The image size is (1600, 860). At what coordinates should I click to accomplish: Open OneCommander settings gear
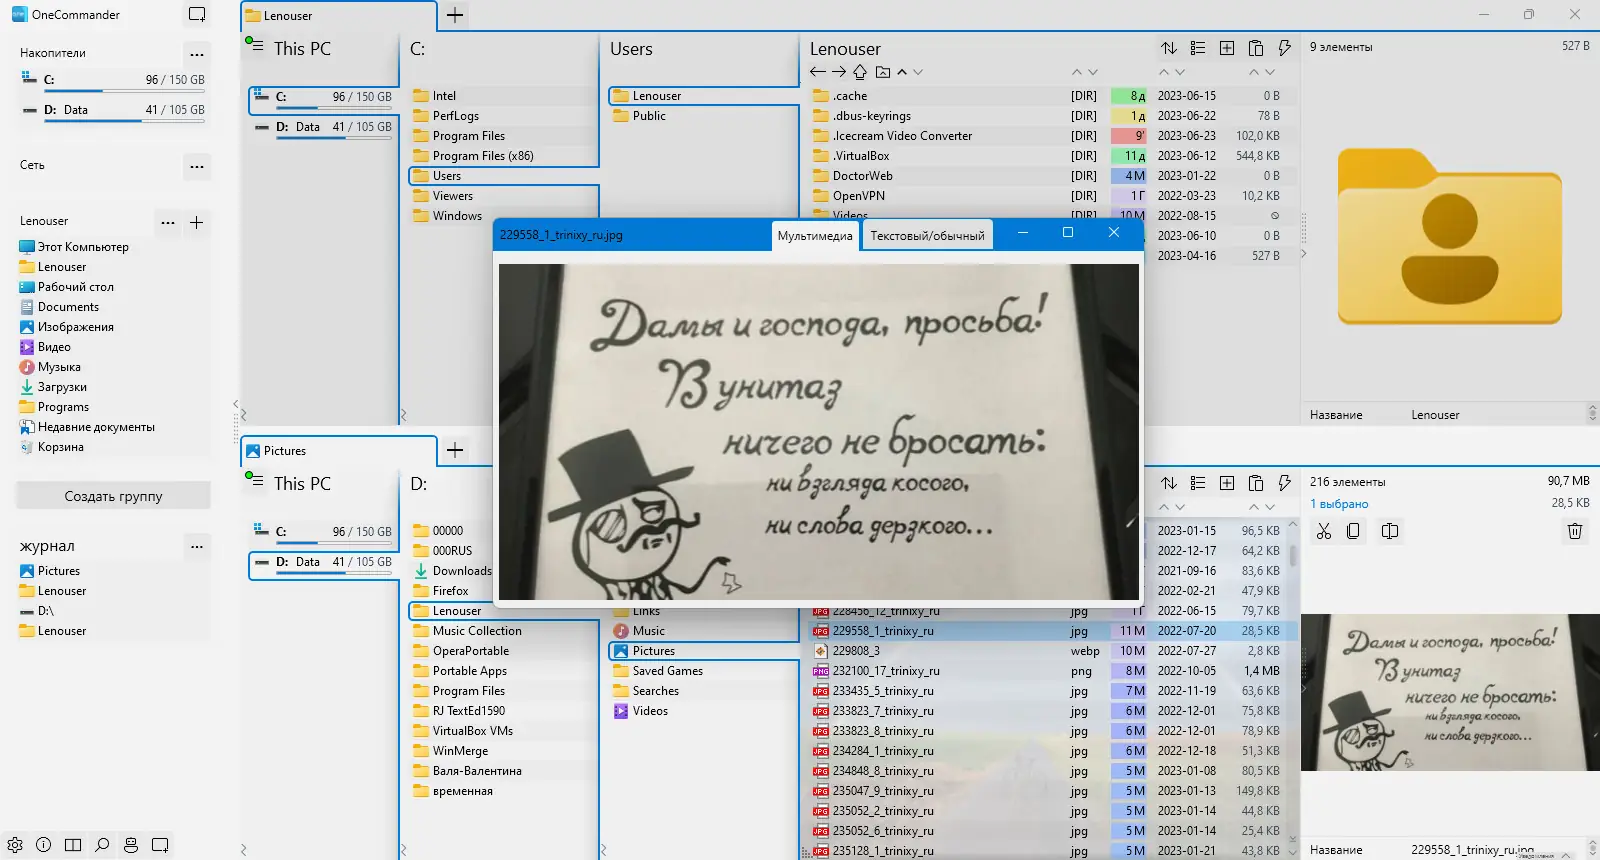coord(15,845)
